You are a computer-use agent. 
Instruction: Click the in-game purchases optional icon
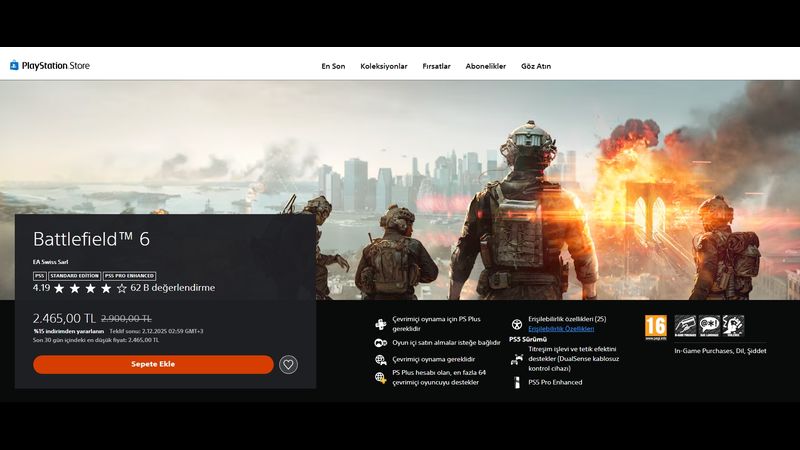pos(381,343)
